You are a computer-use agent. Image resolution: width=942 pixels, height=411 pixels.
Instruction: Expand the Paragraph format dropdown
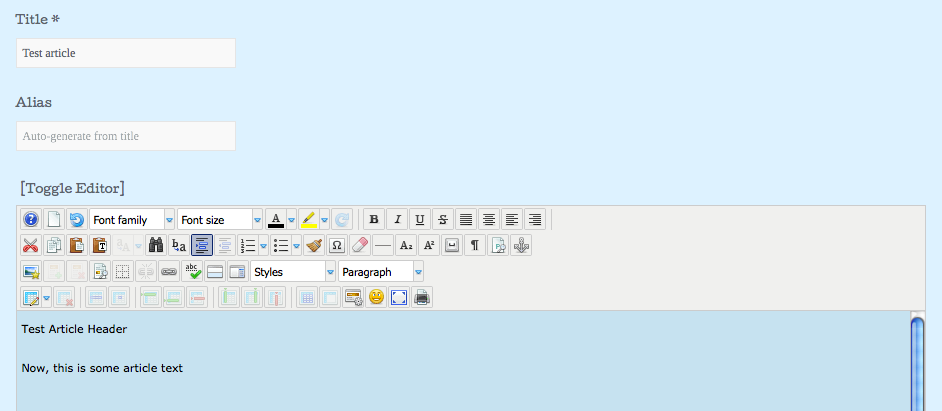click(x=381, y=271)
